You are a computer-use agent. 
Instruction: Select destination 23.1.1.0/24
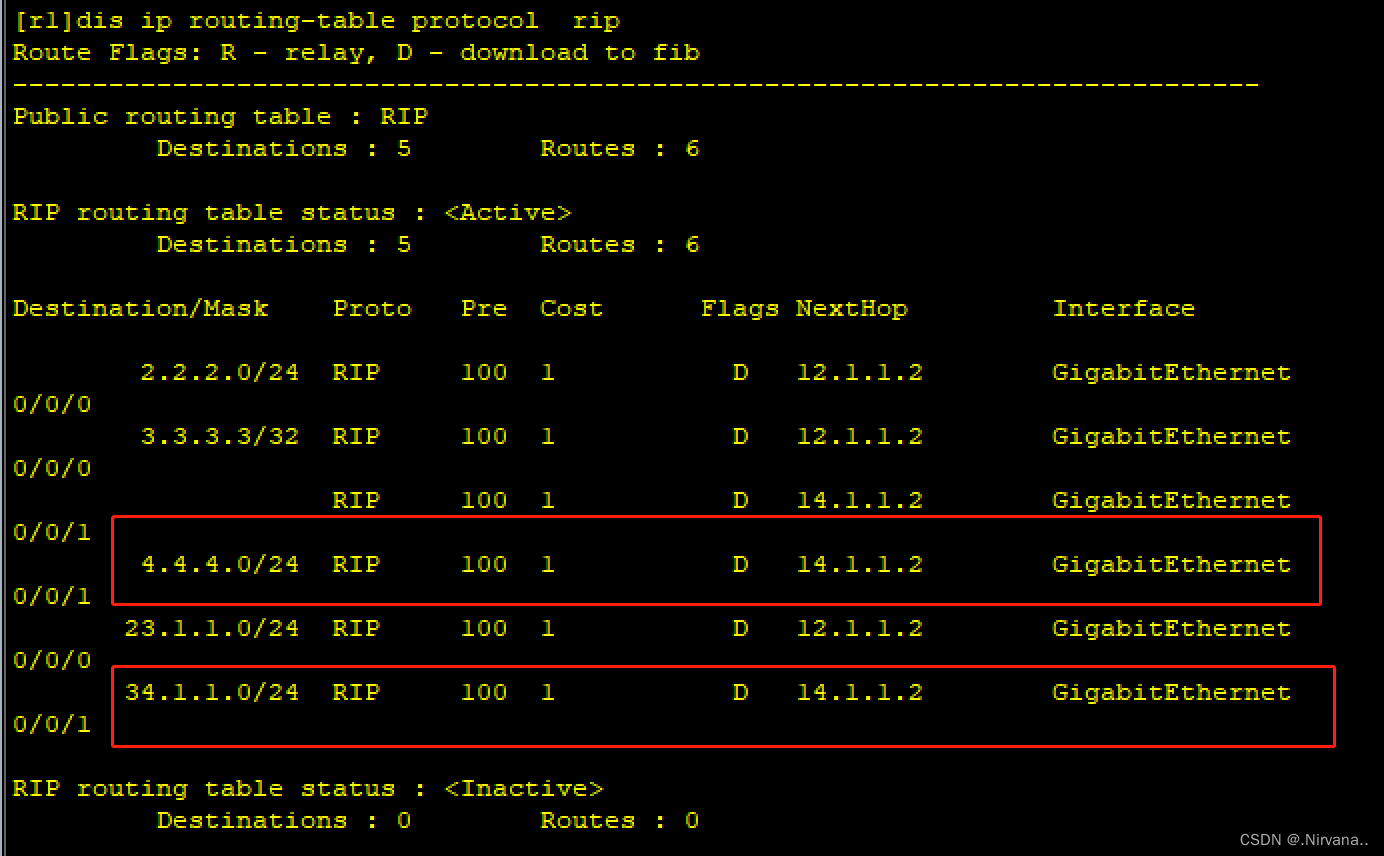212,629
